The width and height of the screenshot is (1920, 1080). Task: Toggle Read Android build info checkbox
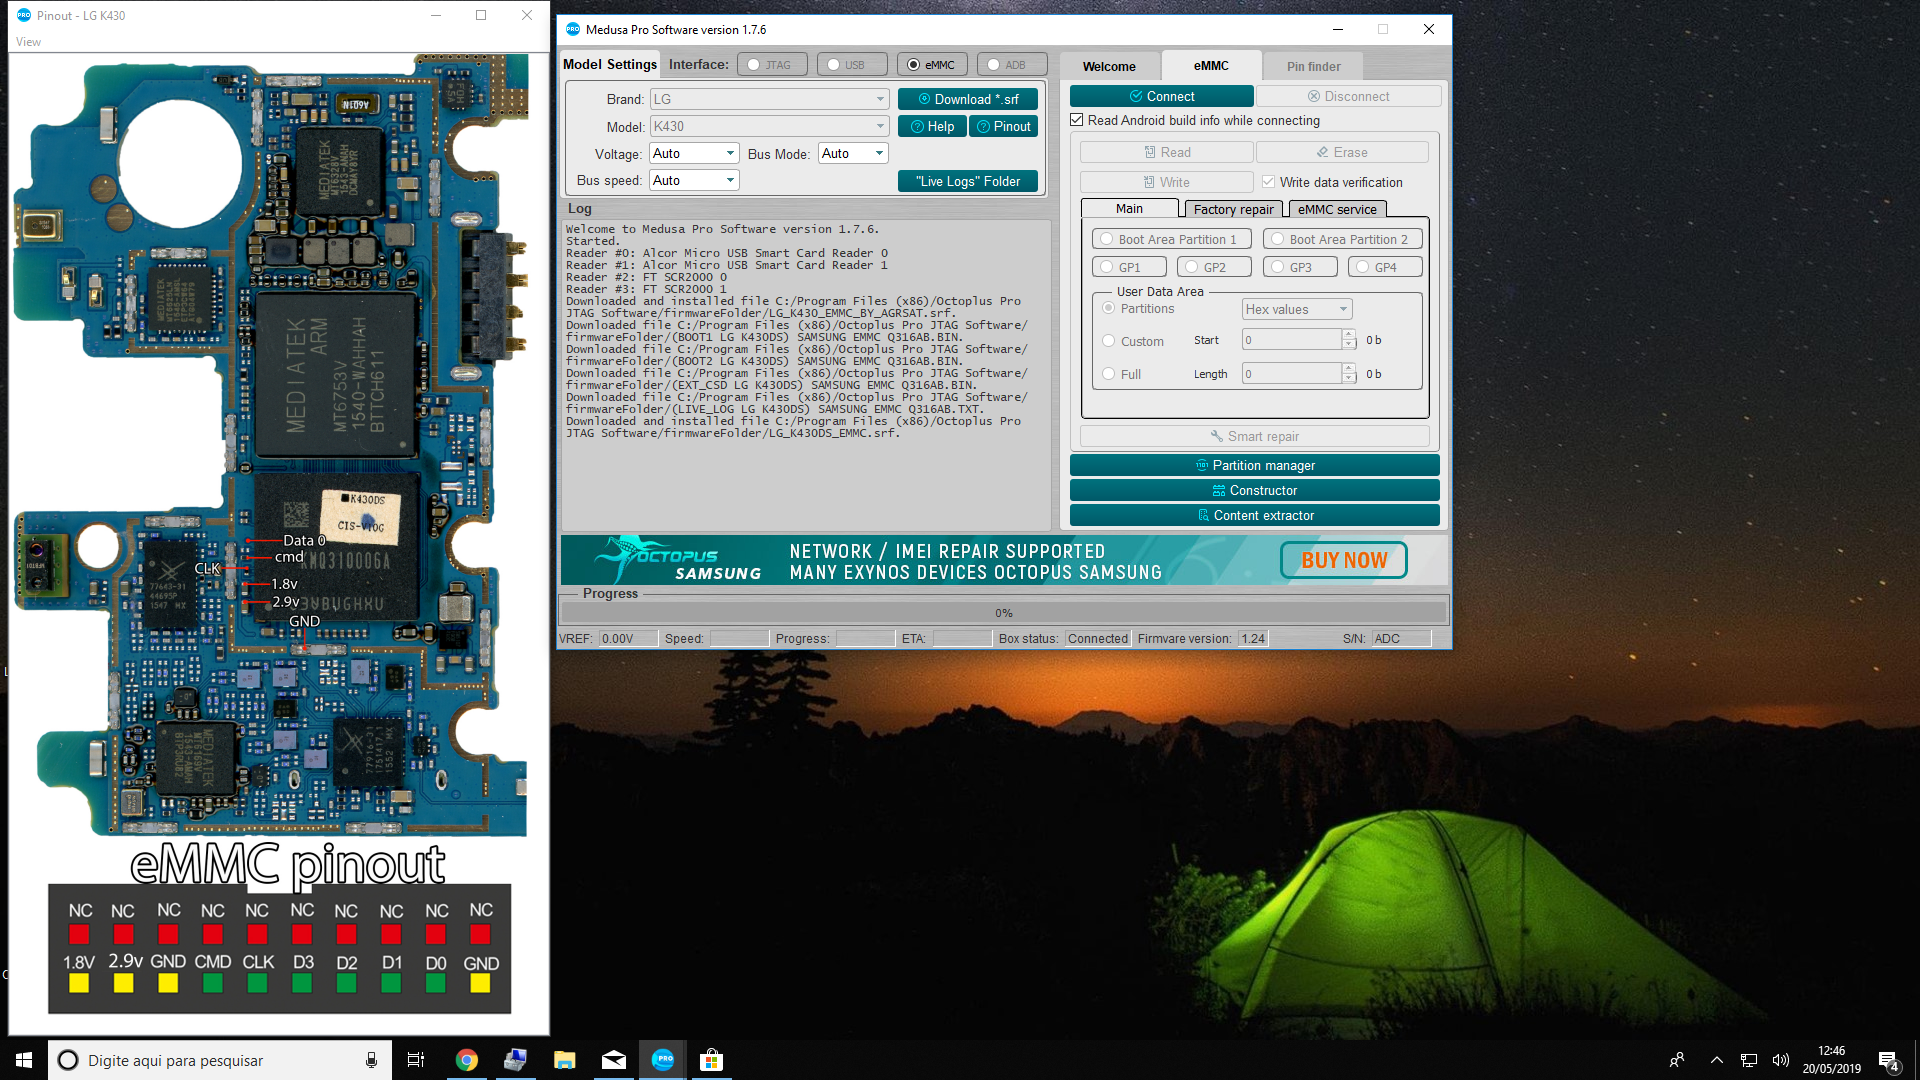(x=1077, y=120)
